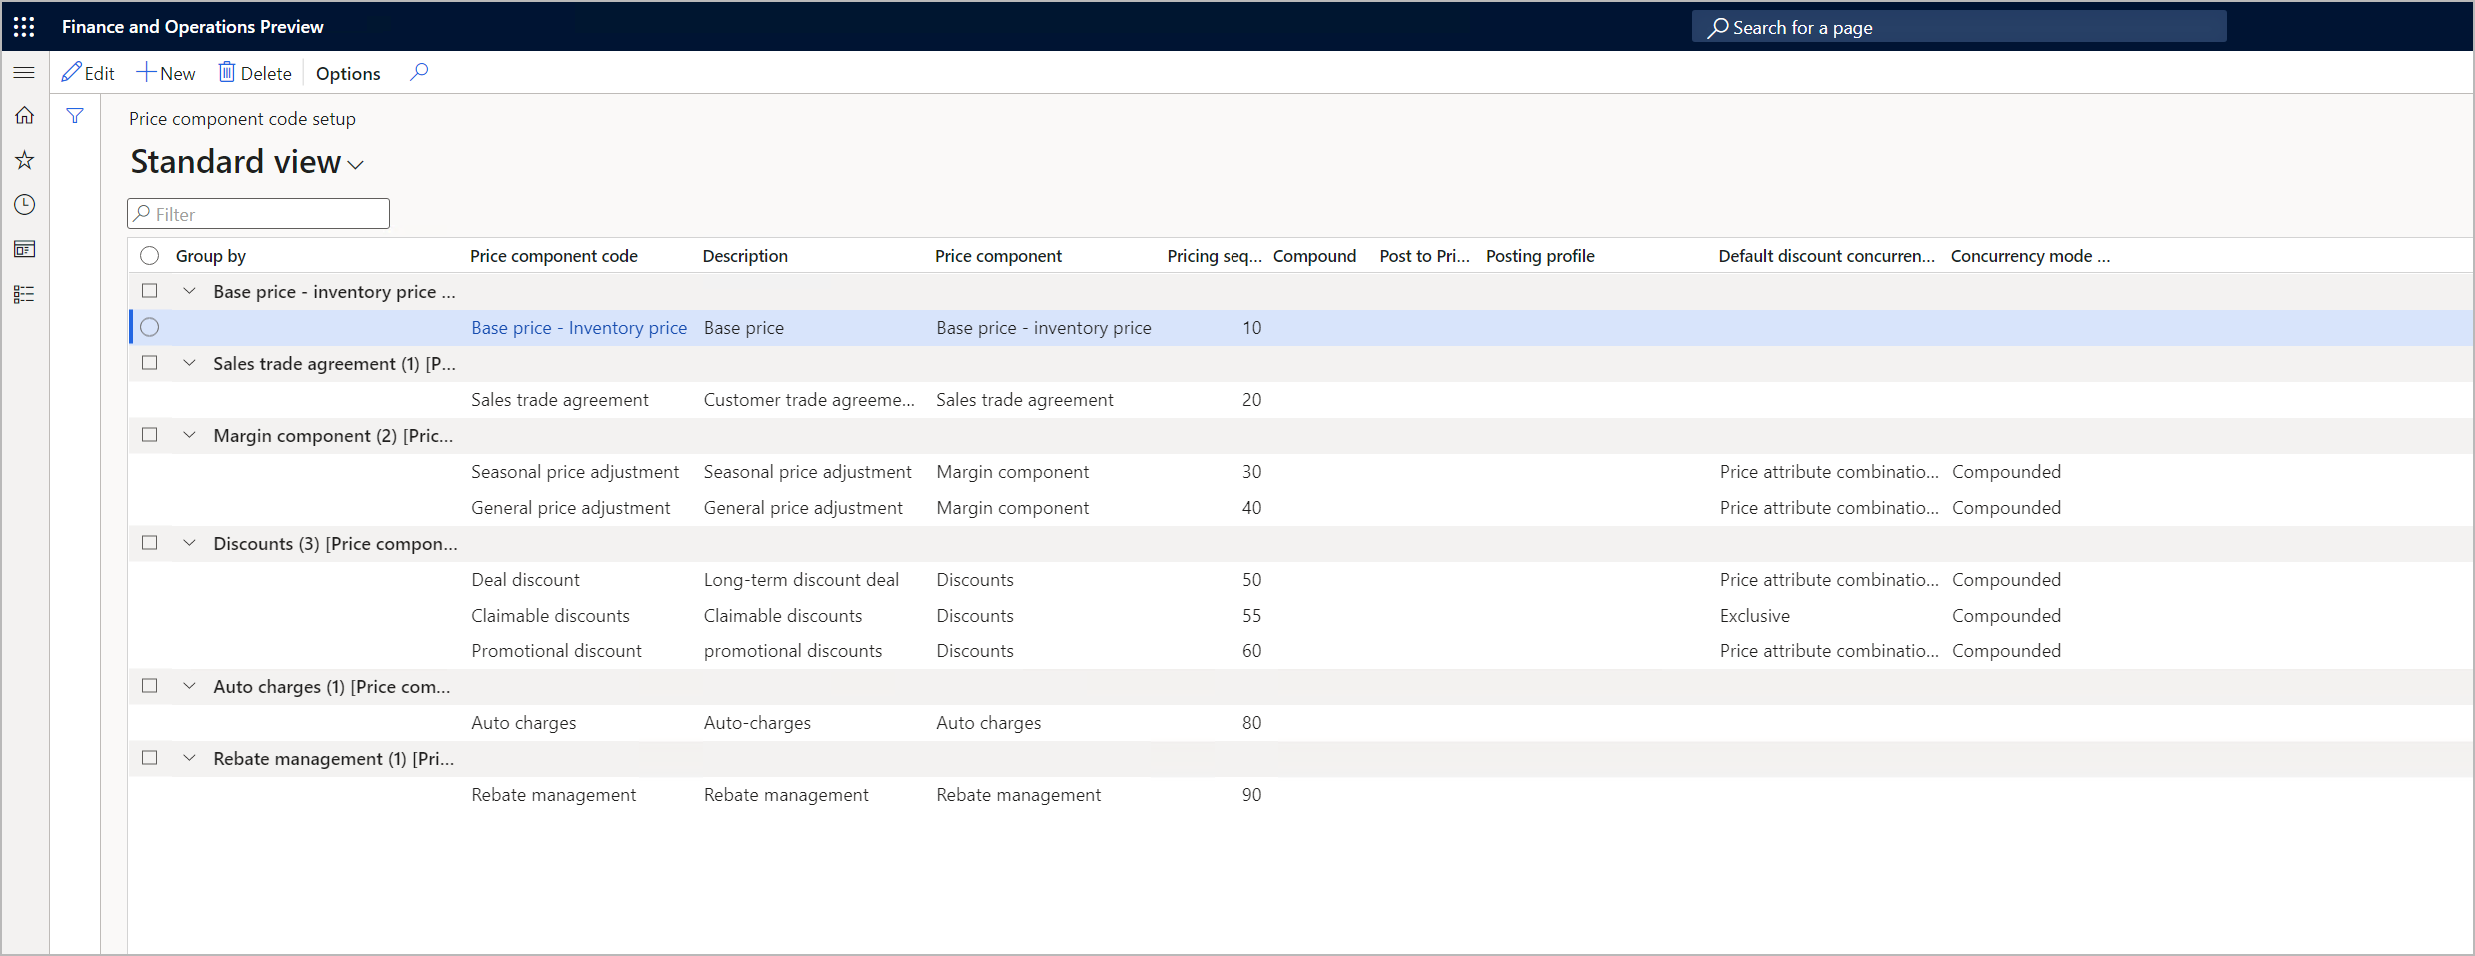
Task: Select Rebate management code cell
Action: coord(553,795)
